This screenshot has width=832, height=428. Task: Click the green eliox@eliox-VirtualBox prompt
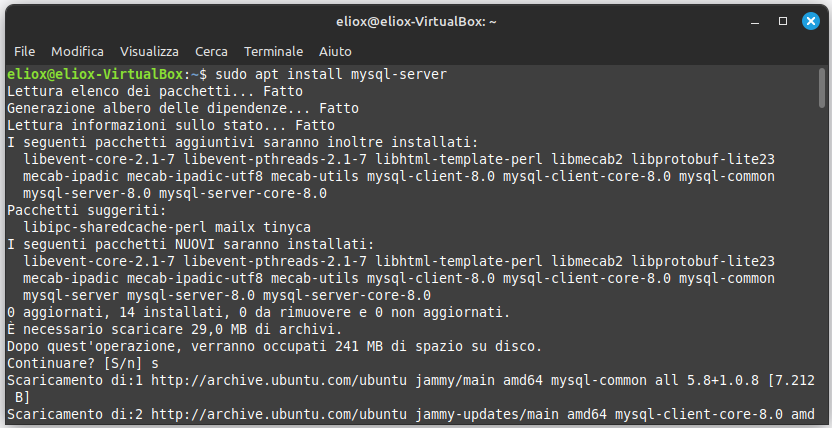pyautogui.click(x=96, y=74)
